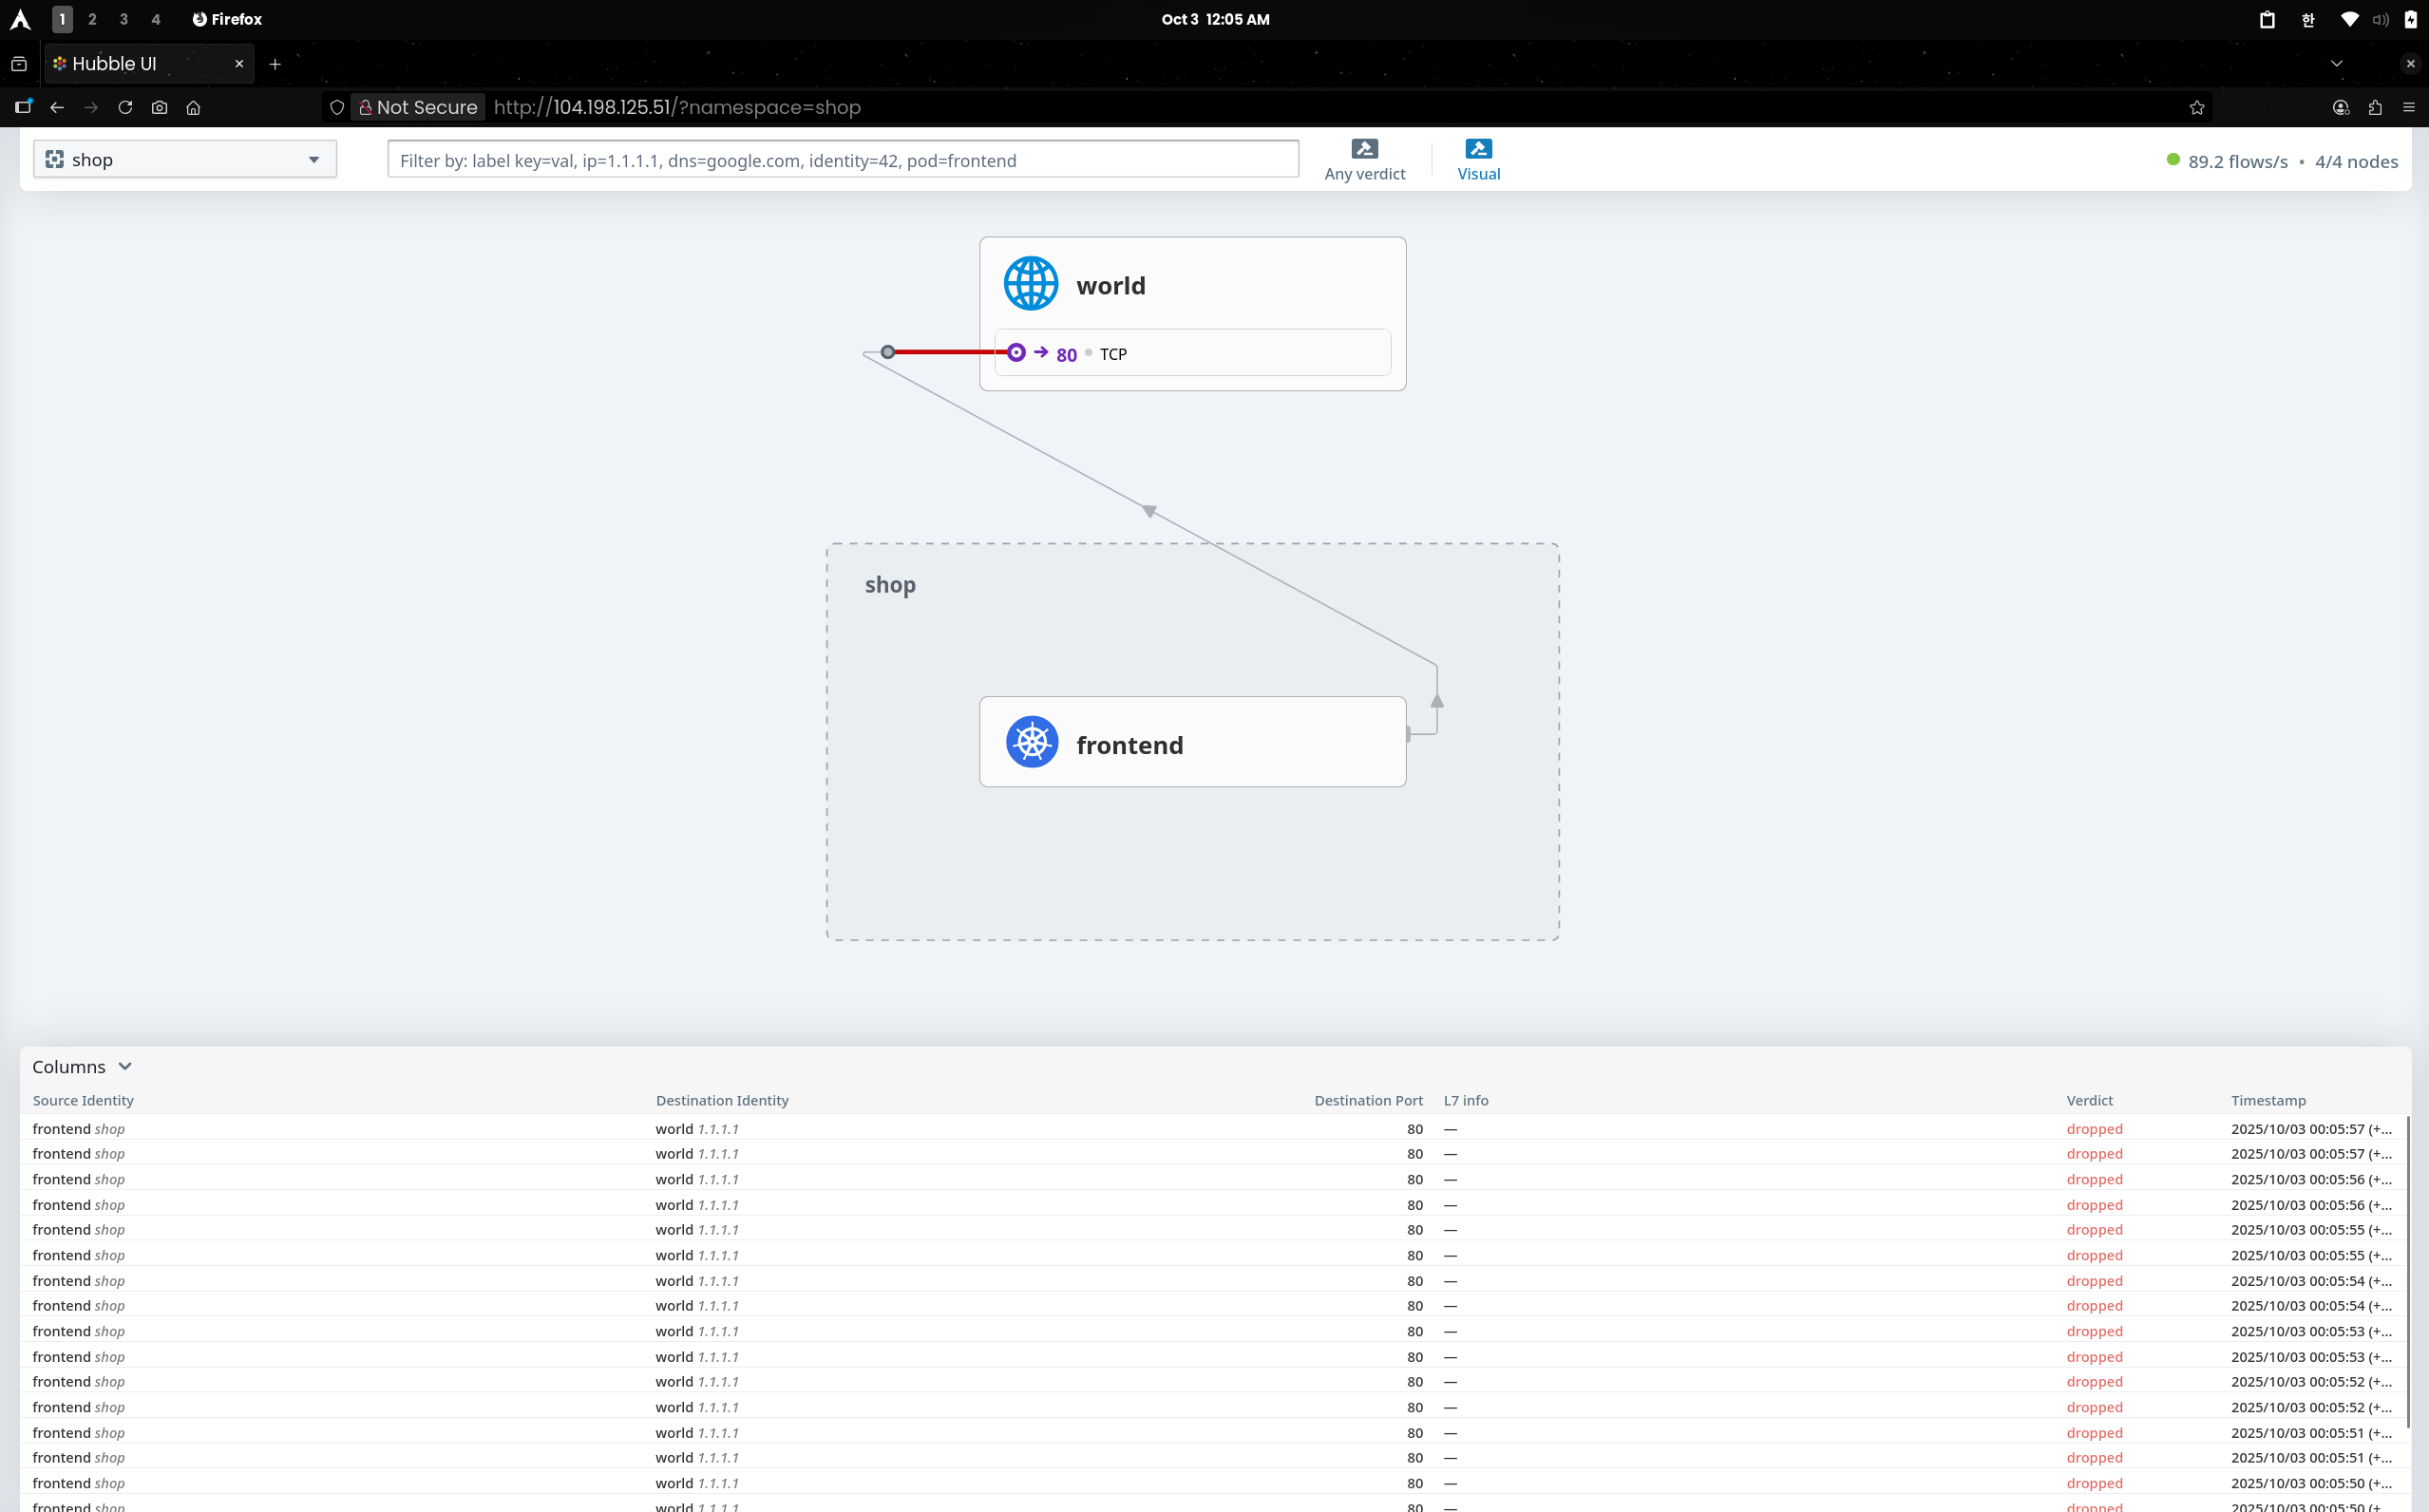Switch to workspace 2
This screenshot has height=1512, width=2429.
(92, 19)
